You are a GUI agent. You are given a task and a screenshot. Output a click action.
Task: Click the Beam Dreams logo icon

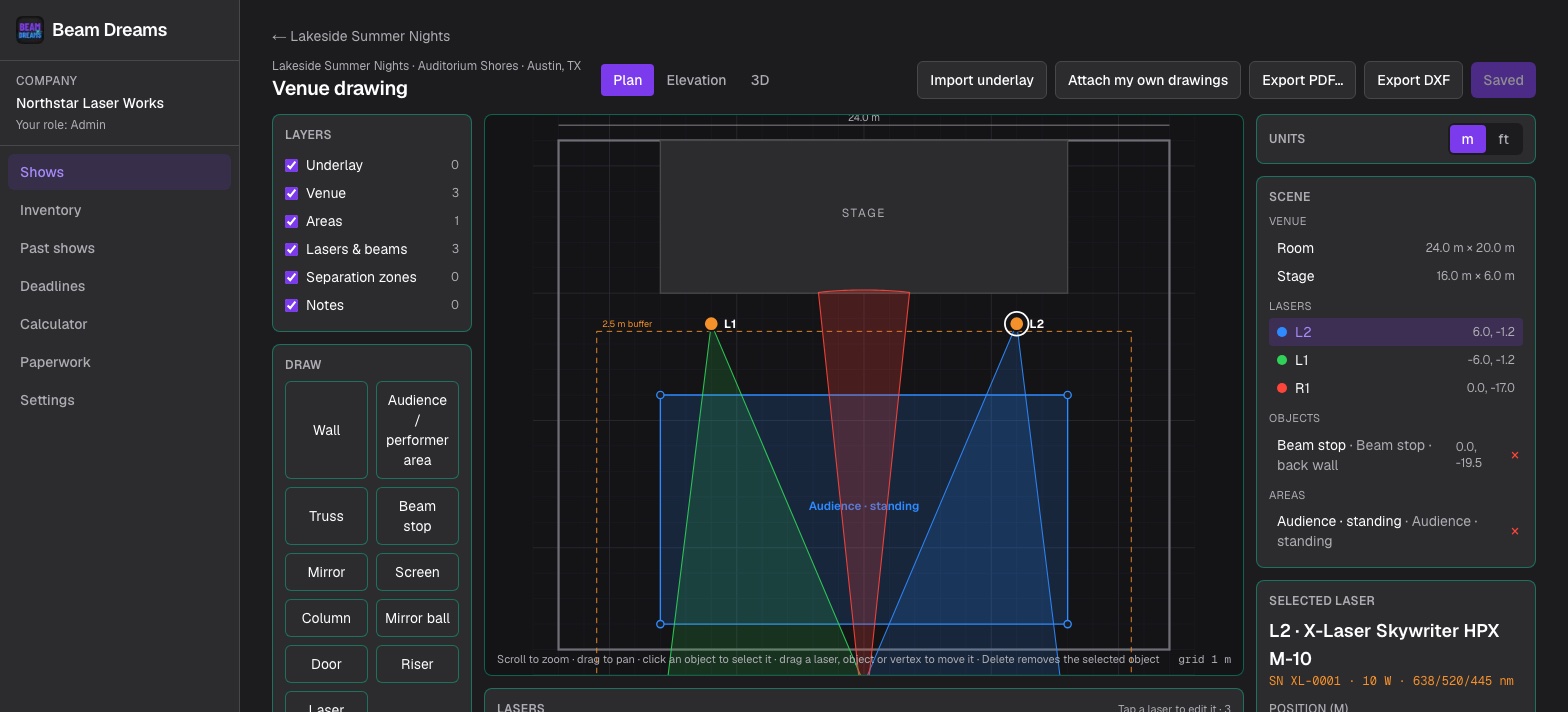(x=30, y=30)
